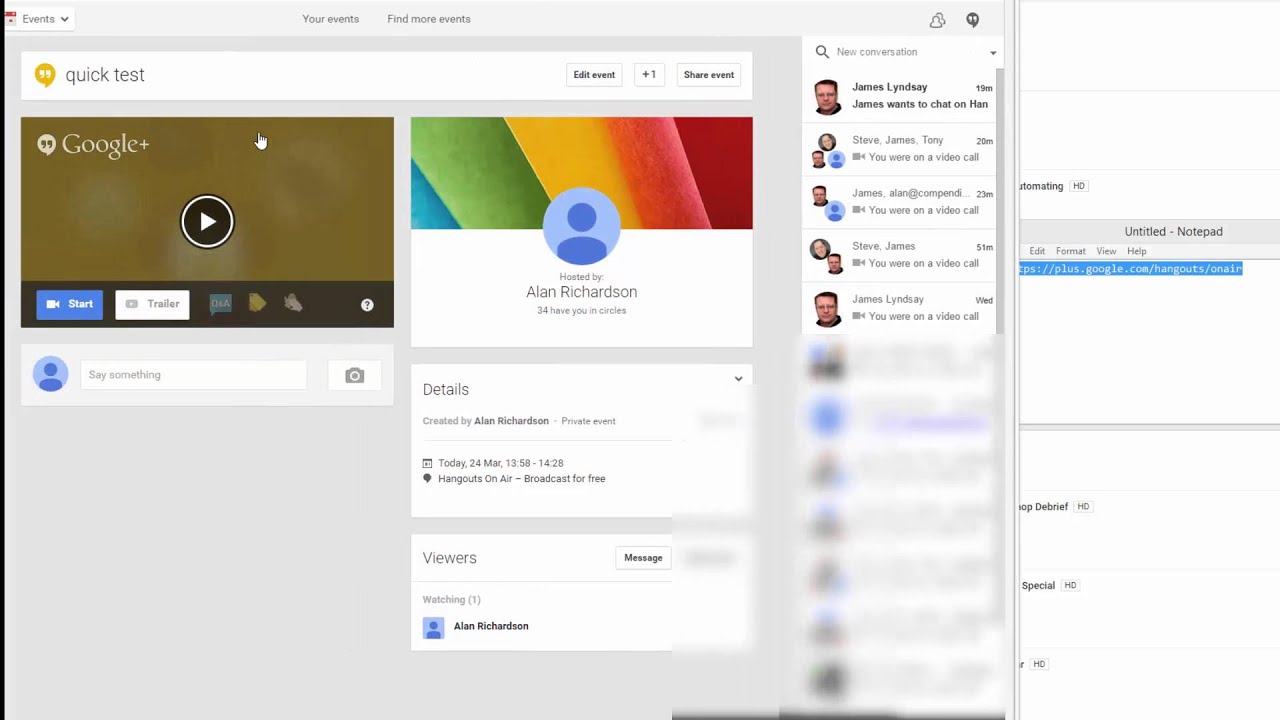Click the calendar icon next to event time
1280x720 pixels.
point(427,463)
